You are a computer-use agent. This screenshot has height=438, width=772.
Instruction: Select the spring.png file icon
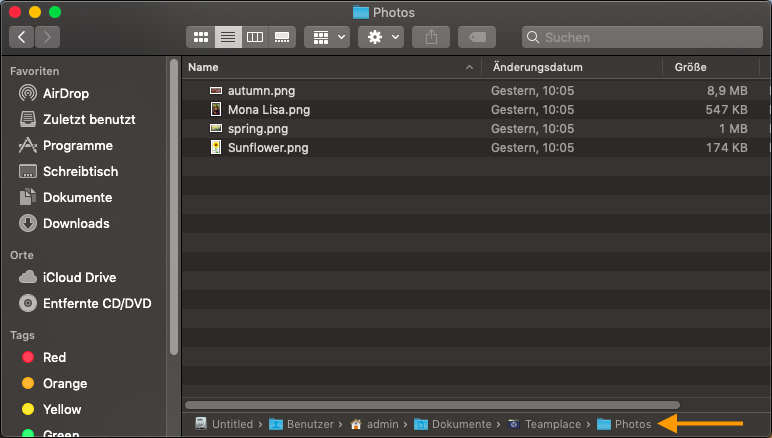(x=216, y=128)
